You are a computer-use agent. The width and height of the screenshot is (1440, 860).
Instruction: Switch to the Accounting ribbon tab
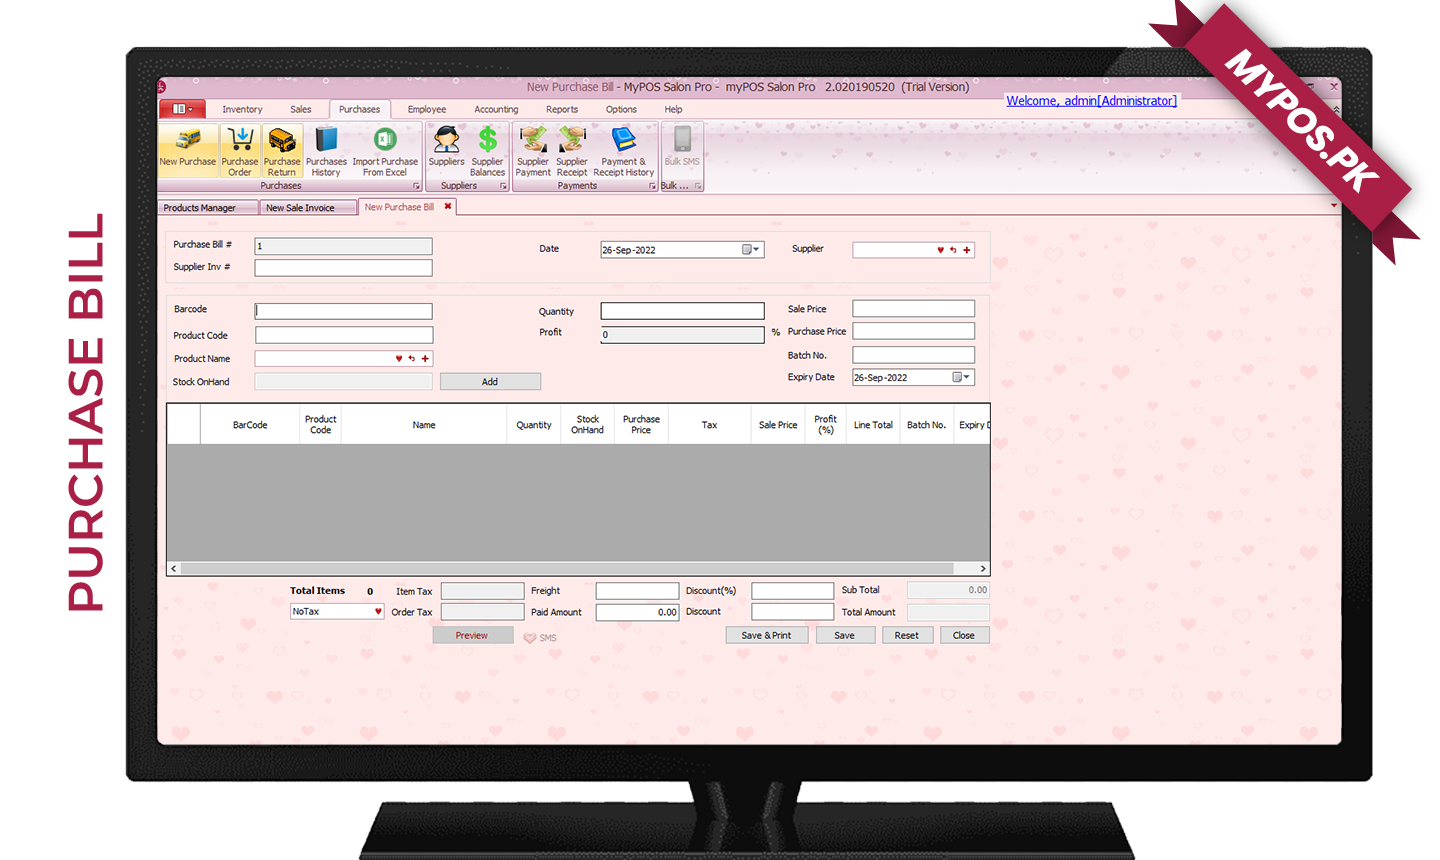tap(496, 109)
